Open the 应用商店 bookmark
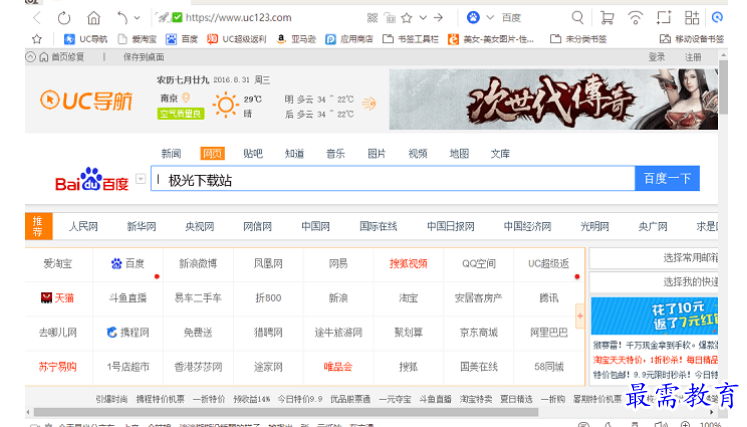This screenshot has height=427, width=747. click(349, 39)
